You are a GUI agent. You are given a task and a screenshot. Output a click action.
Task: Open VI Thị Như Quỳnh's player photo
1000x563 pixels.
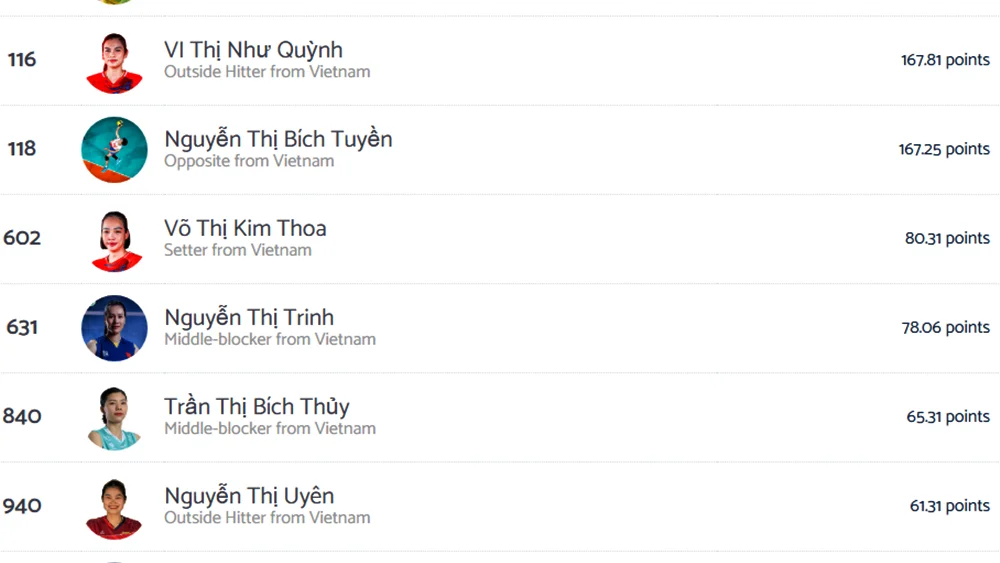pos(114,61)
